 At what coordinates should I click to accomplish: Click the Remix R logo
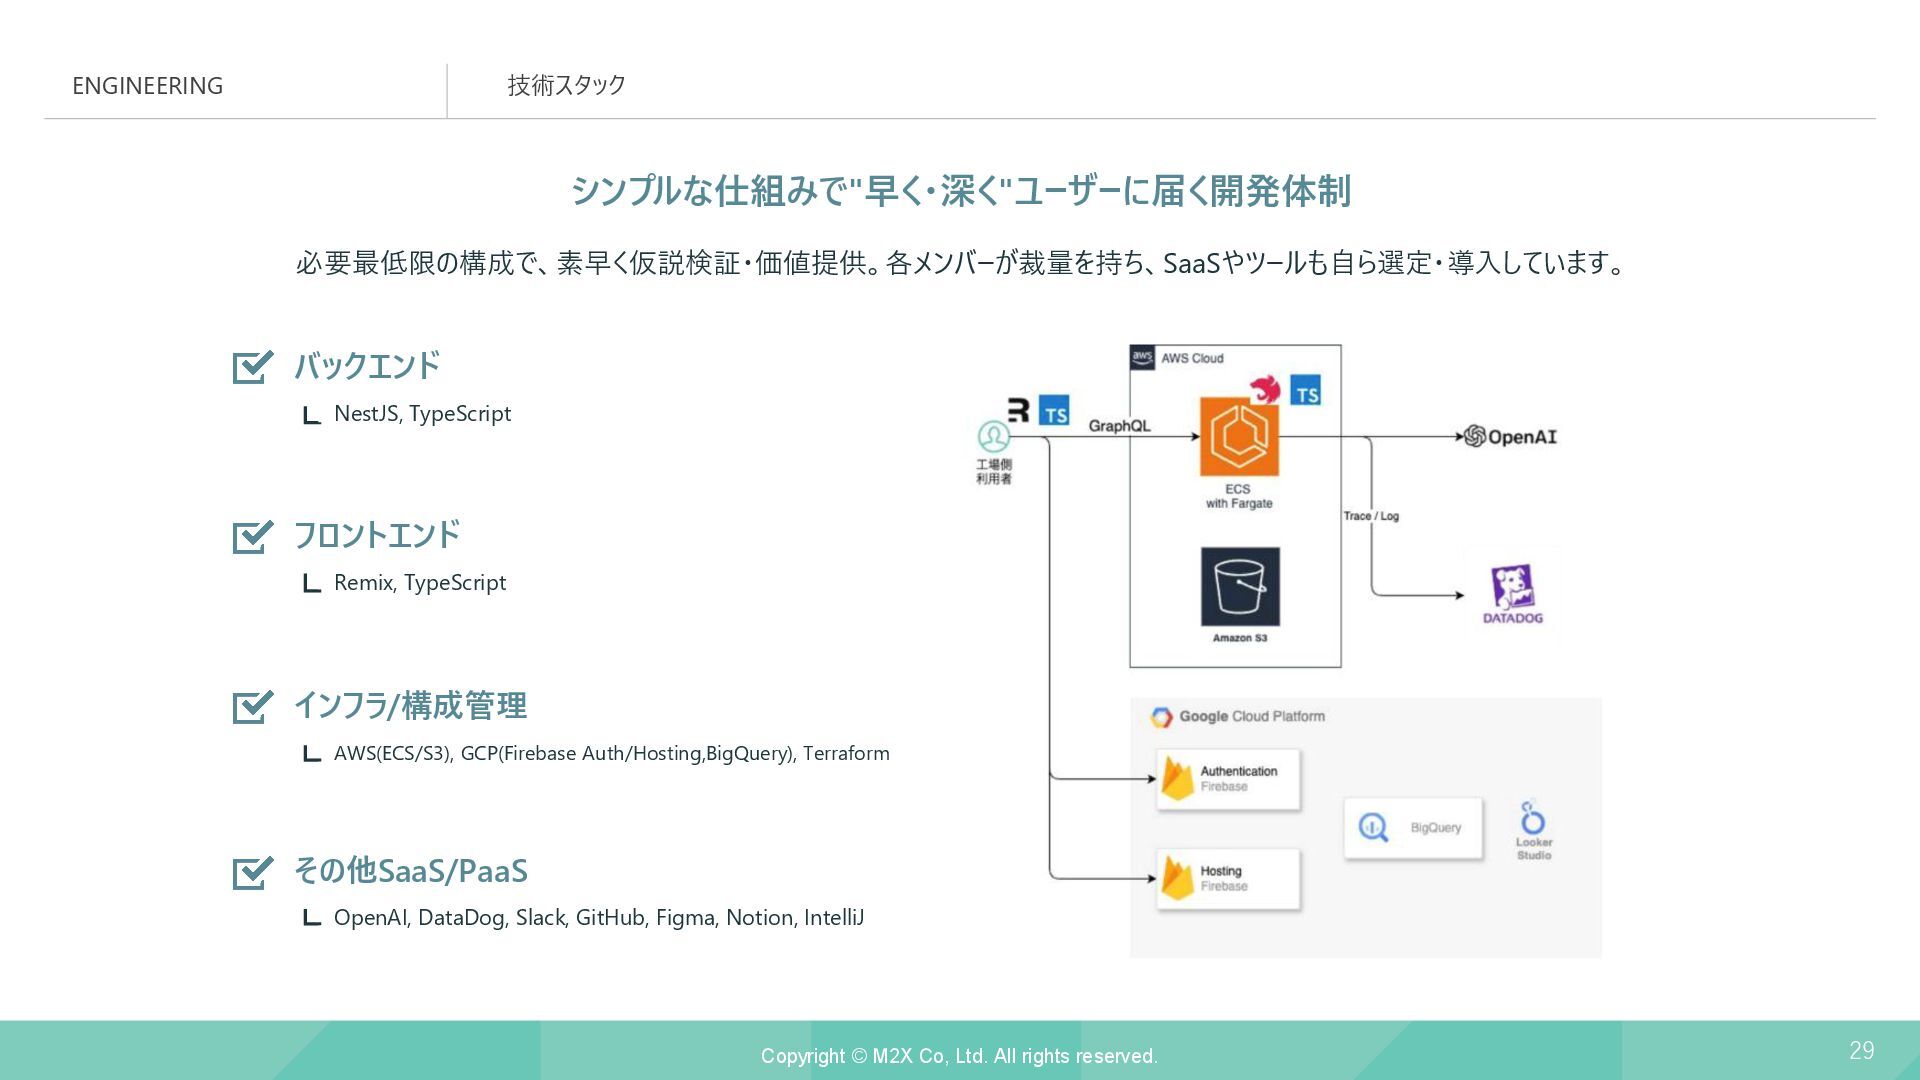coord(1019,410)
